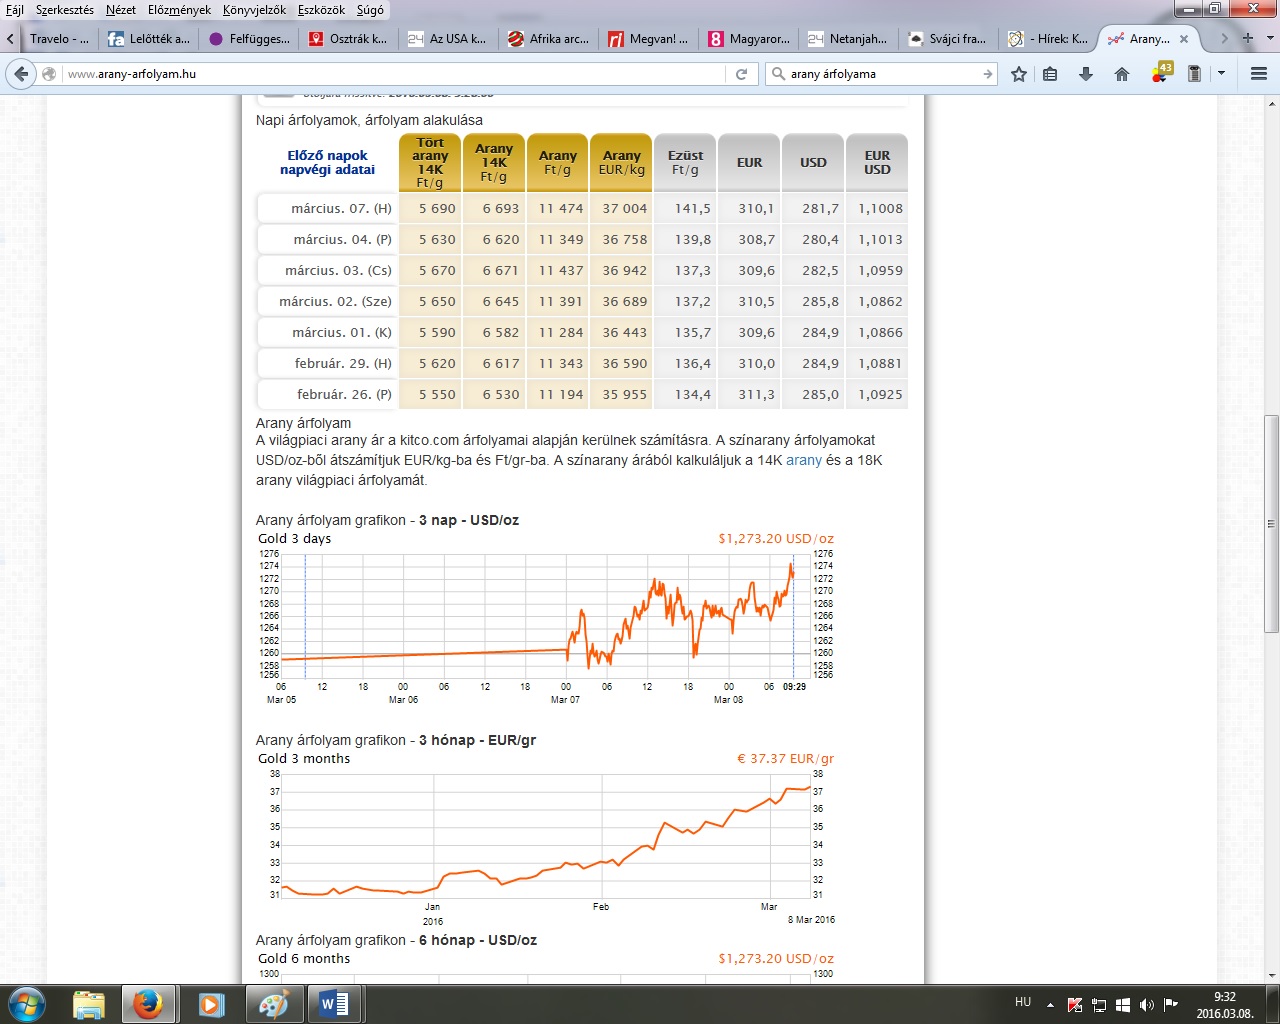This screenshot has width=1280, height=1024.
Task: Click the search field containing 'arany árfolyama'
Action: click(880, 74)
